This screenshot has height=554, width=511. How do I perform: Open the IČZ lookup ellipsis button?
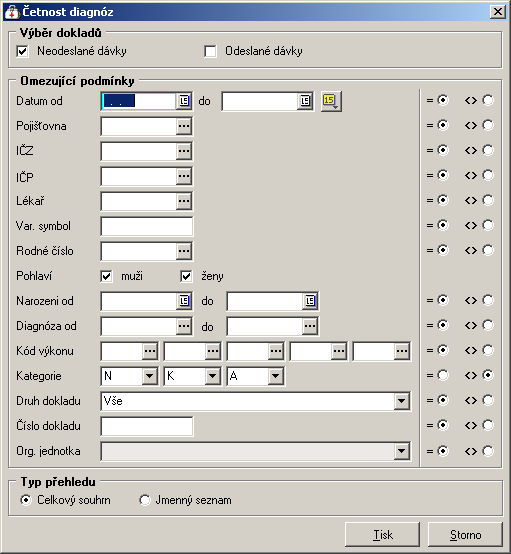point(184,151)
